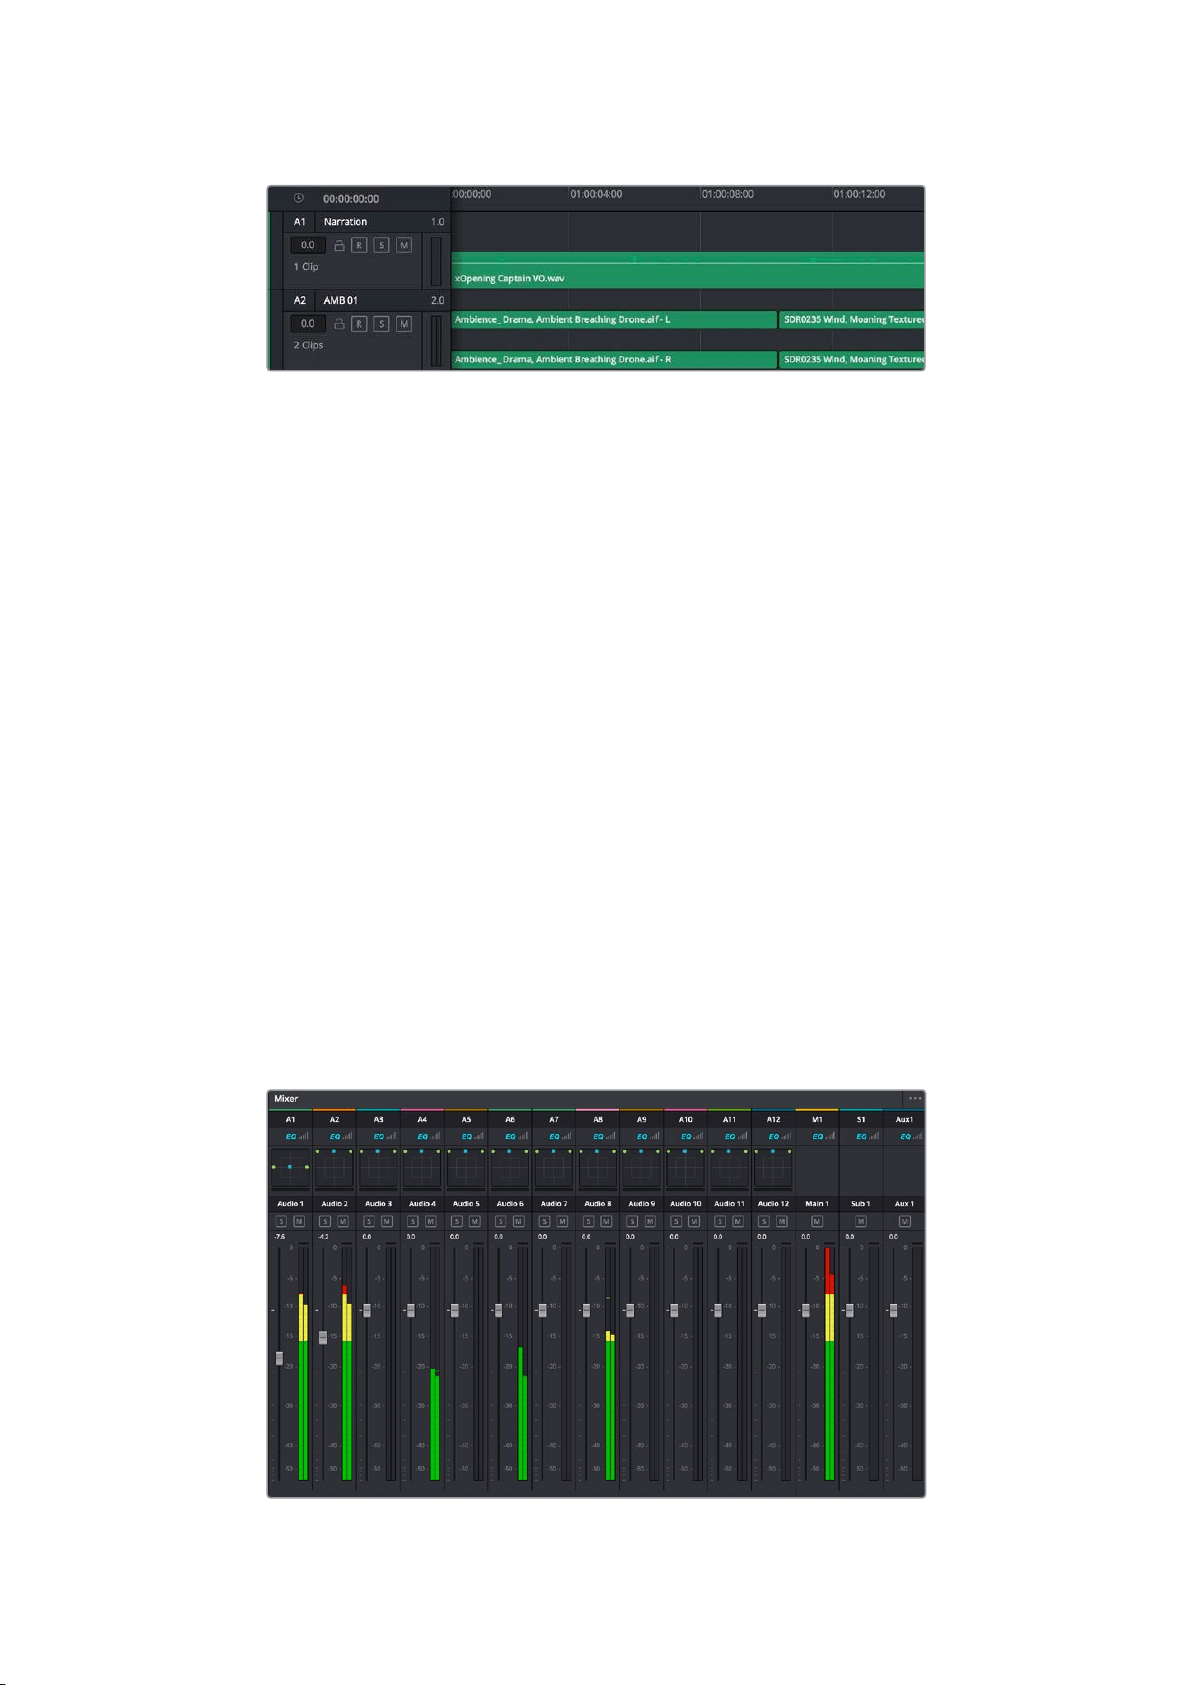Click the 01:00:04:00 ruler mark
Image resolution: width=1192 pixels, height=1685 pixels.
point(596,194)
